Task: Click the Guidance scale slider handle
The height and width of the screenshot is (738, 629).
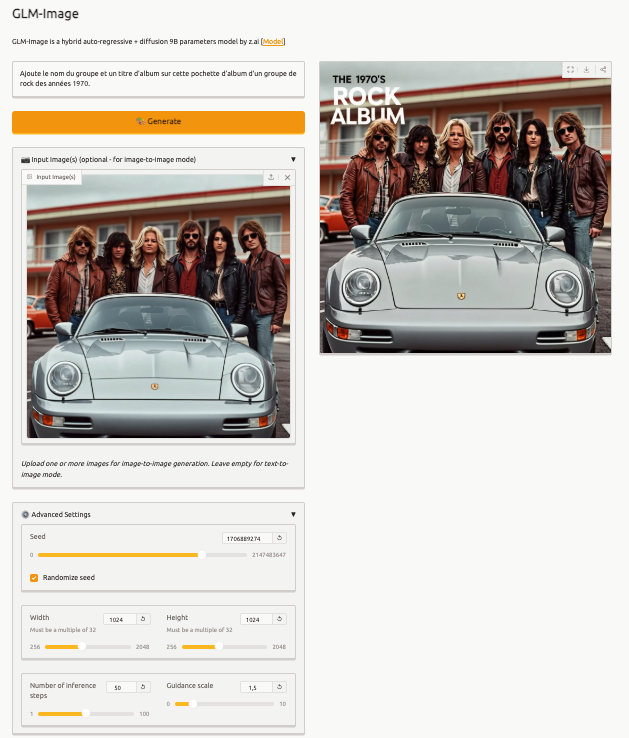Action: tap(192, 704)
